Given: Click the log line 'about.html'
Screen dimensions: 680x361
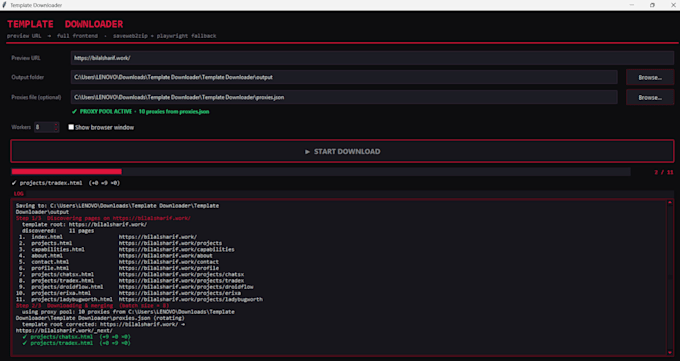Looking at the screenshot, I should click(47, 256).
